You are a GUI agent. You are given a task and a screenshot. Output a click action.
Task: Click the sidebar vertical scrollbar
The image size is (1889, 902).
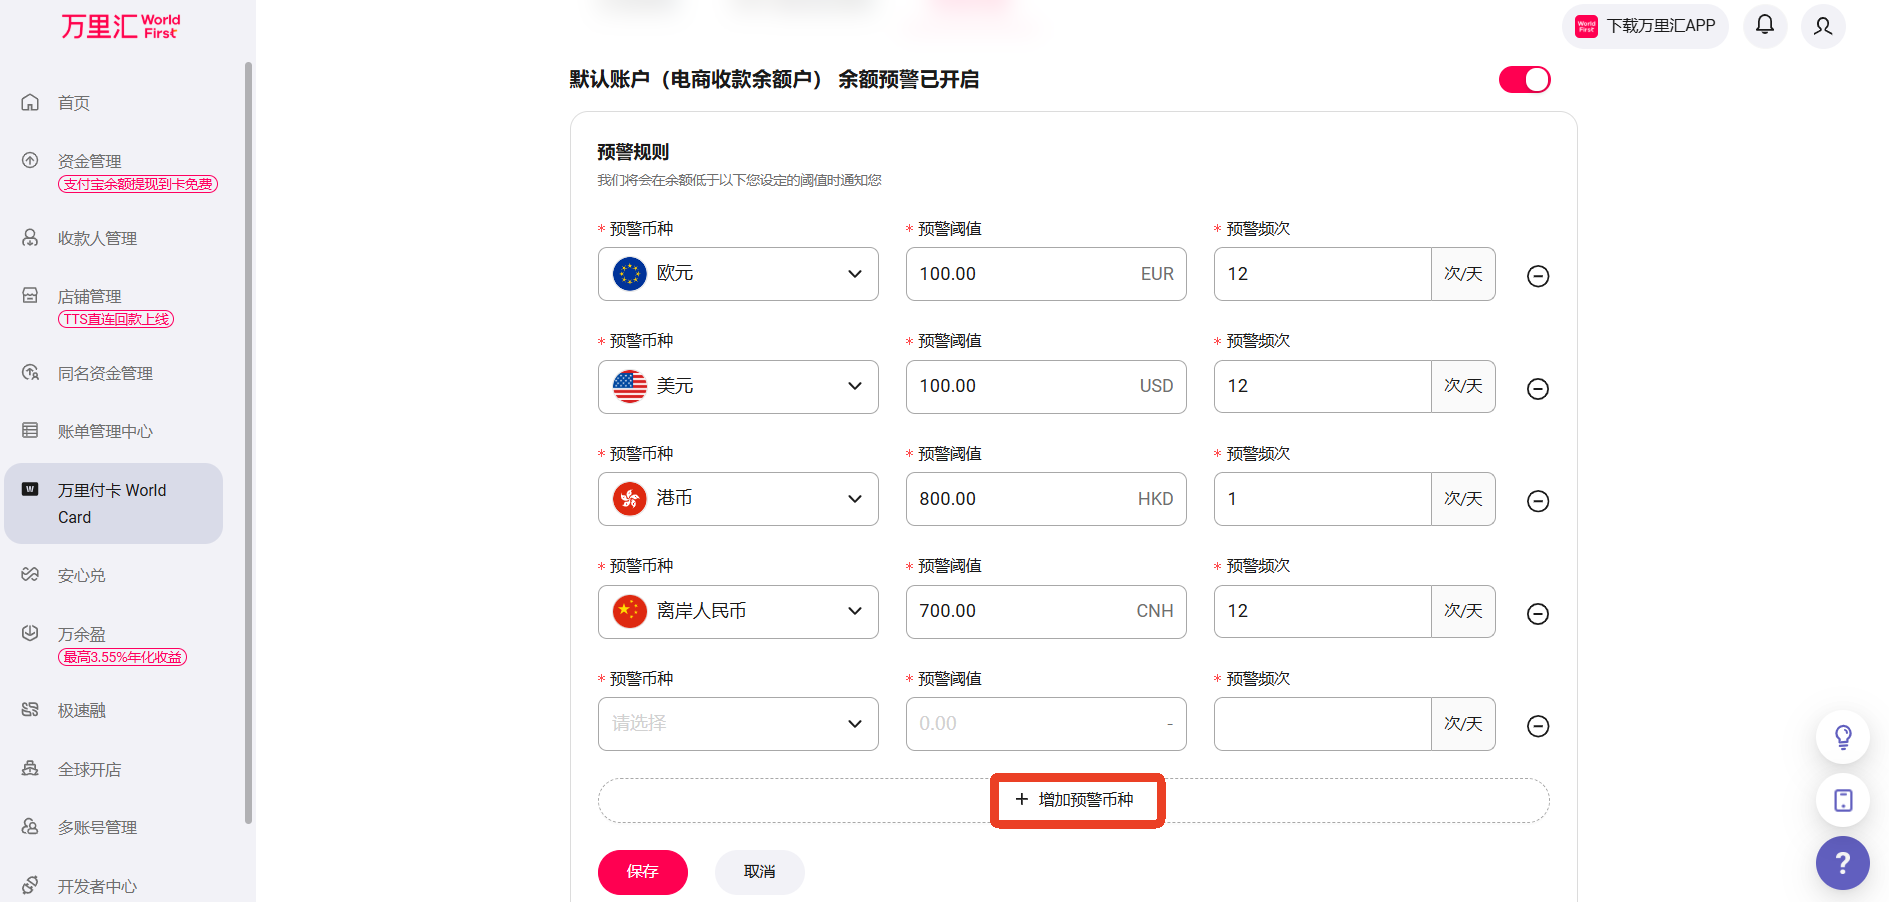click(248, 440)
